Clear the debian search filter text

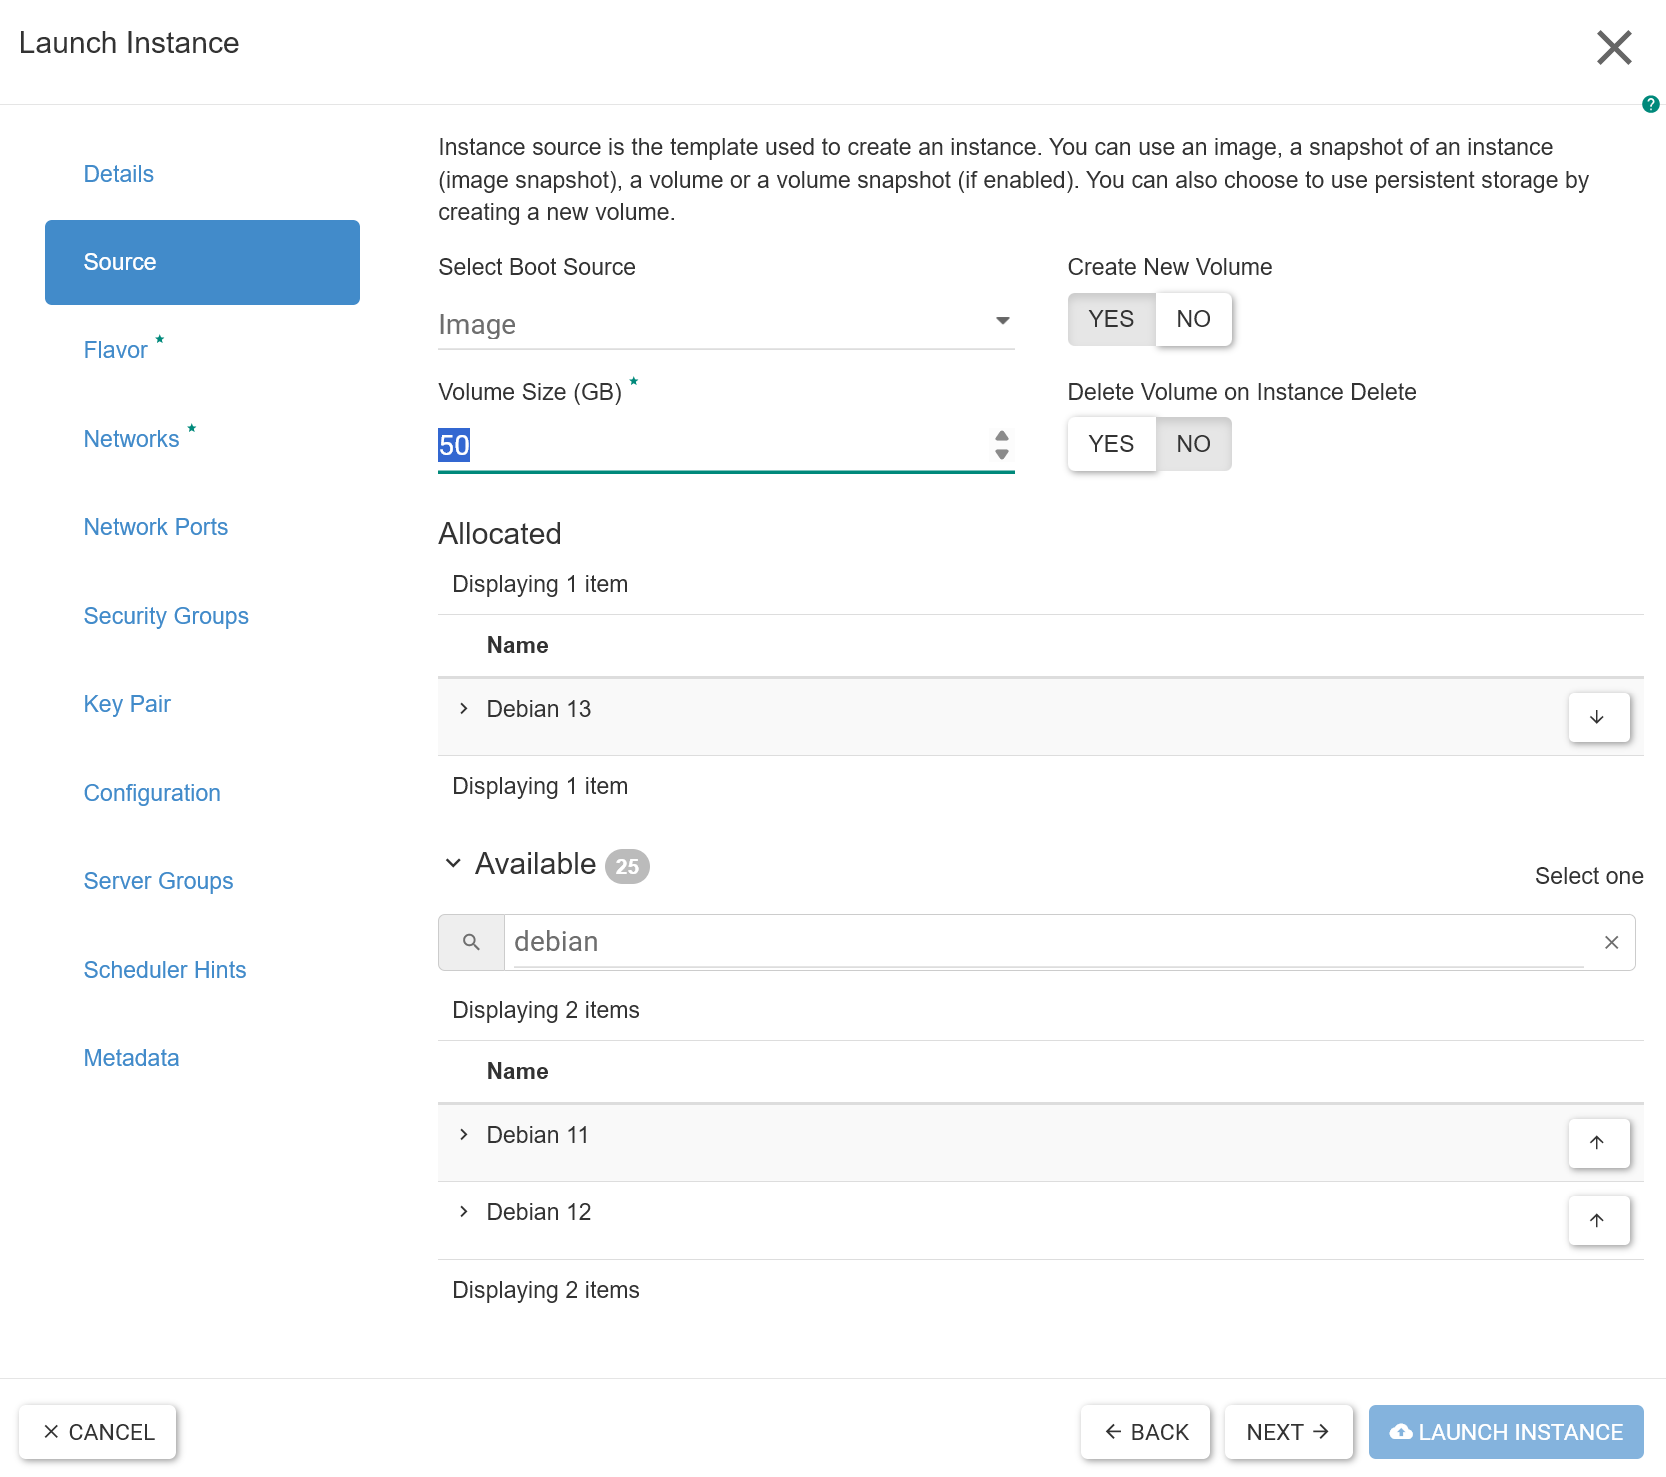1611,942
